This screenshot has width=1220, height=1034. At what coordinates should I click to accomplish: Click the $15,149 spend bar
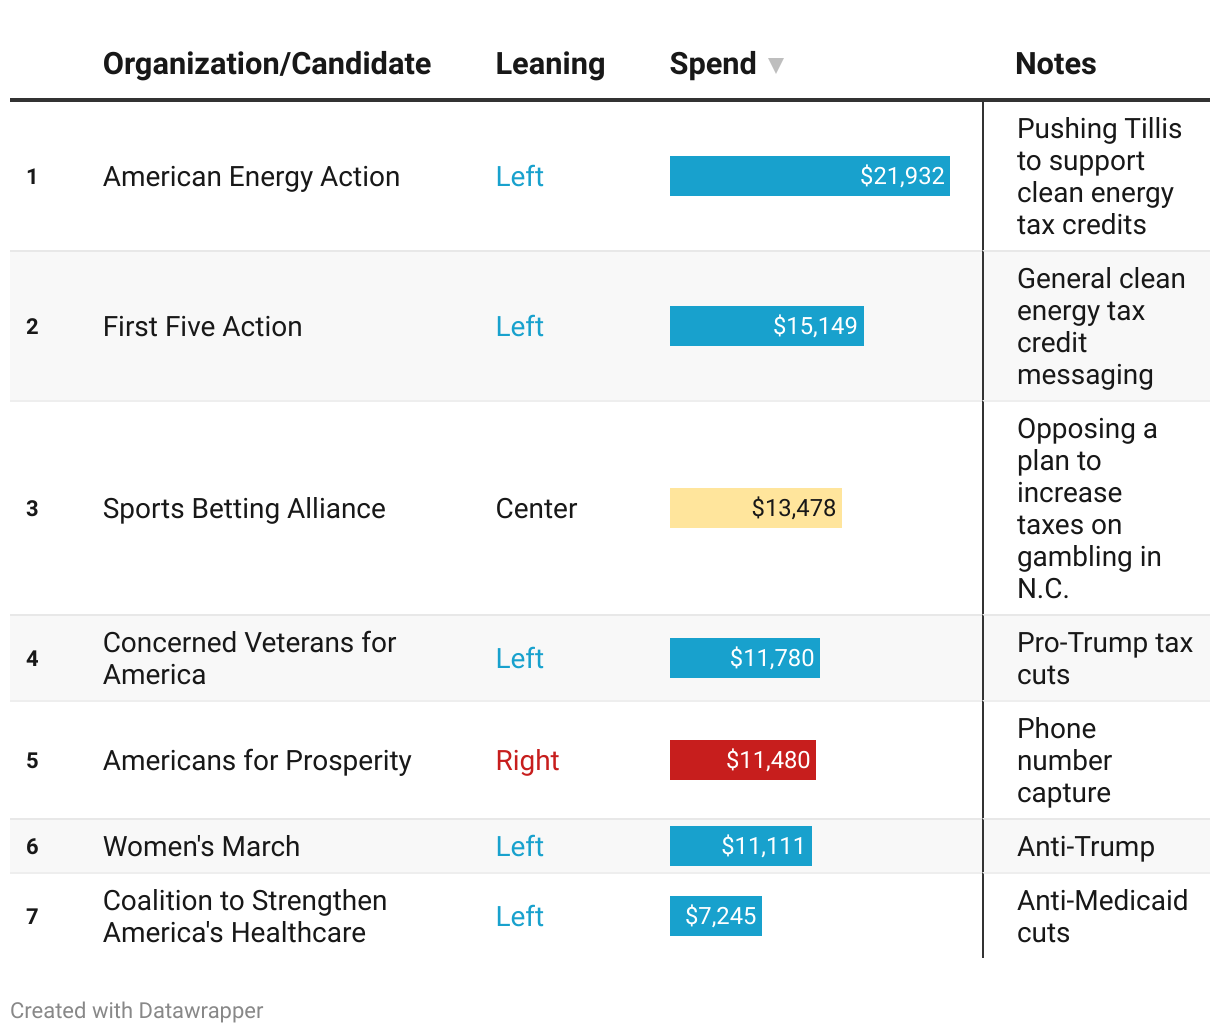coord(766,326)
